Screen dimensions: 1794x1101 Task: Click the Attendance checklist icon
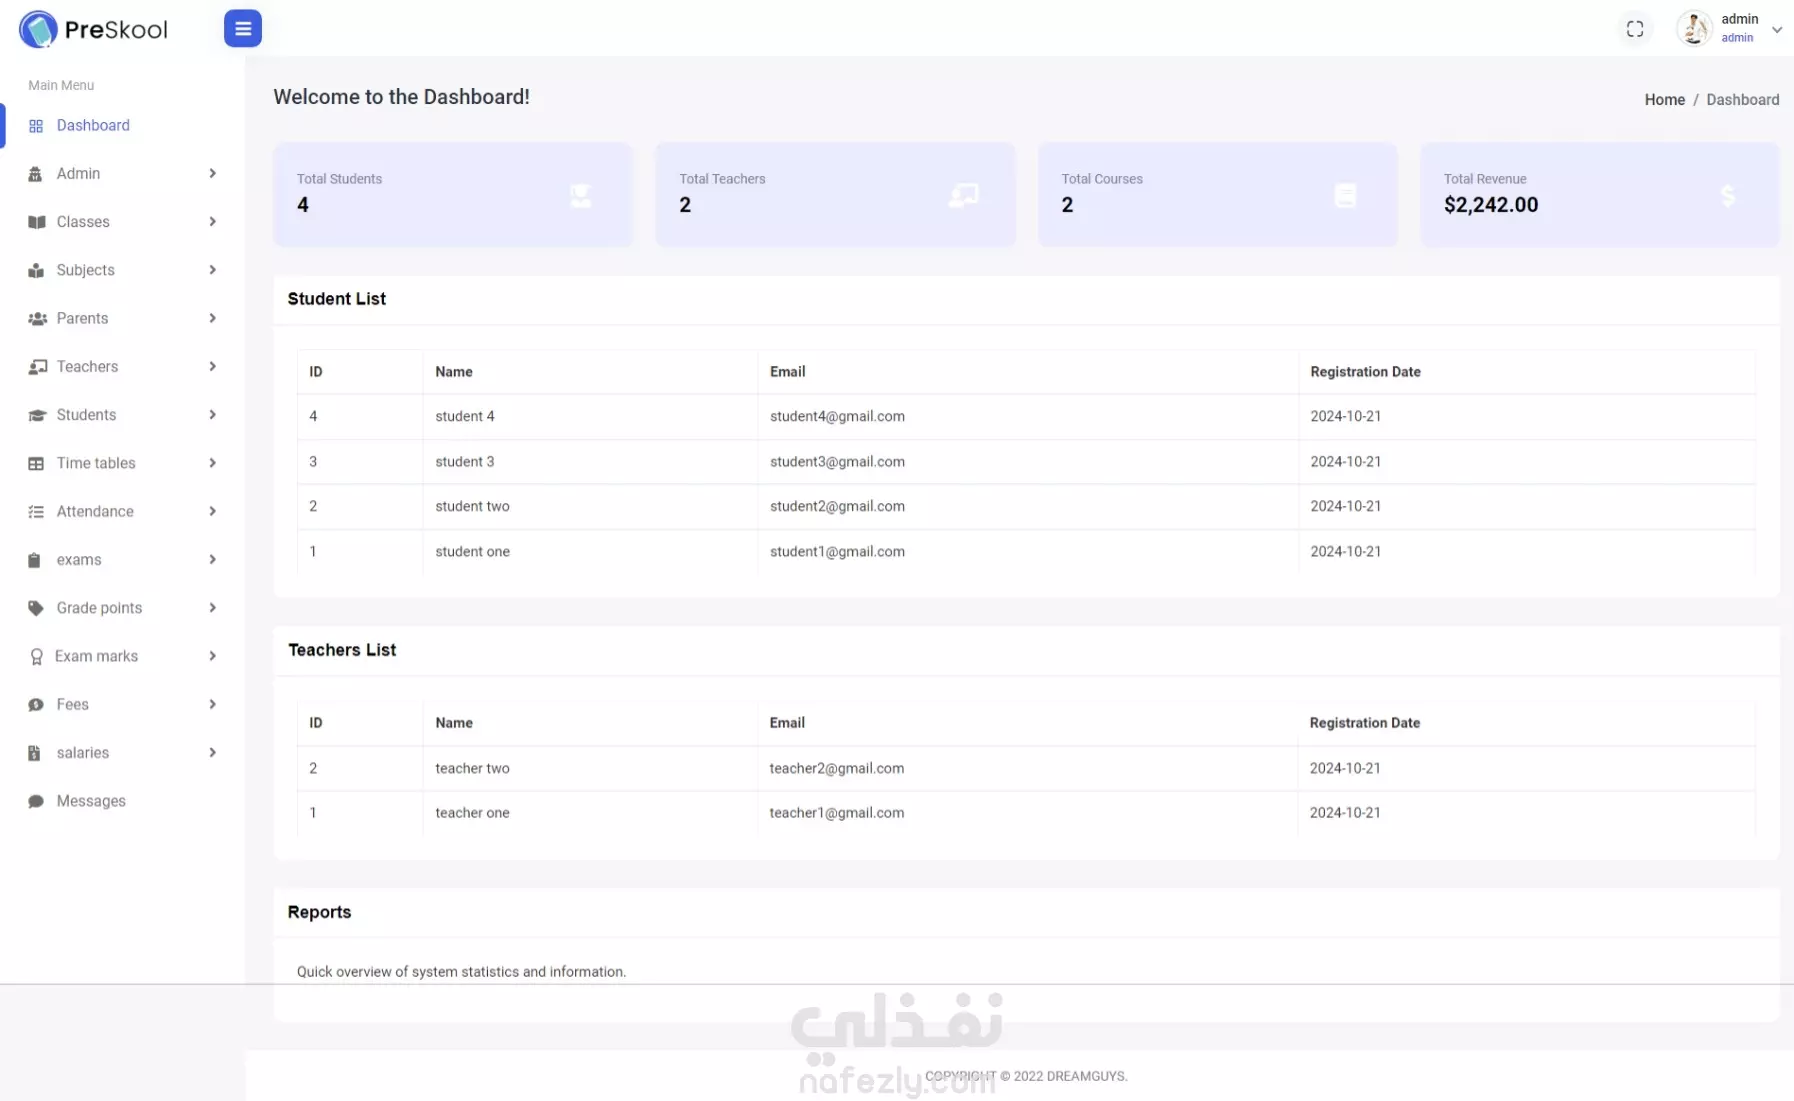point(36,512)
